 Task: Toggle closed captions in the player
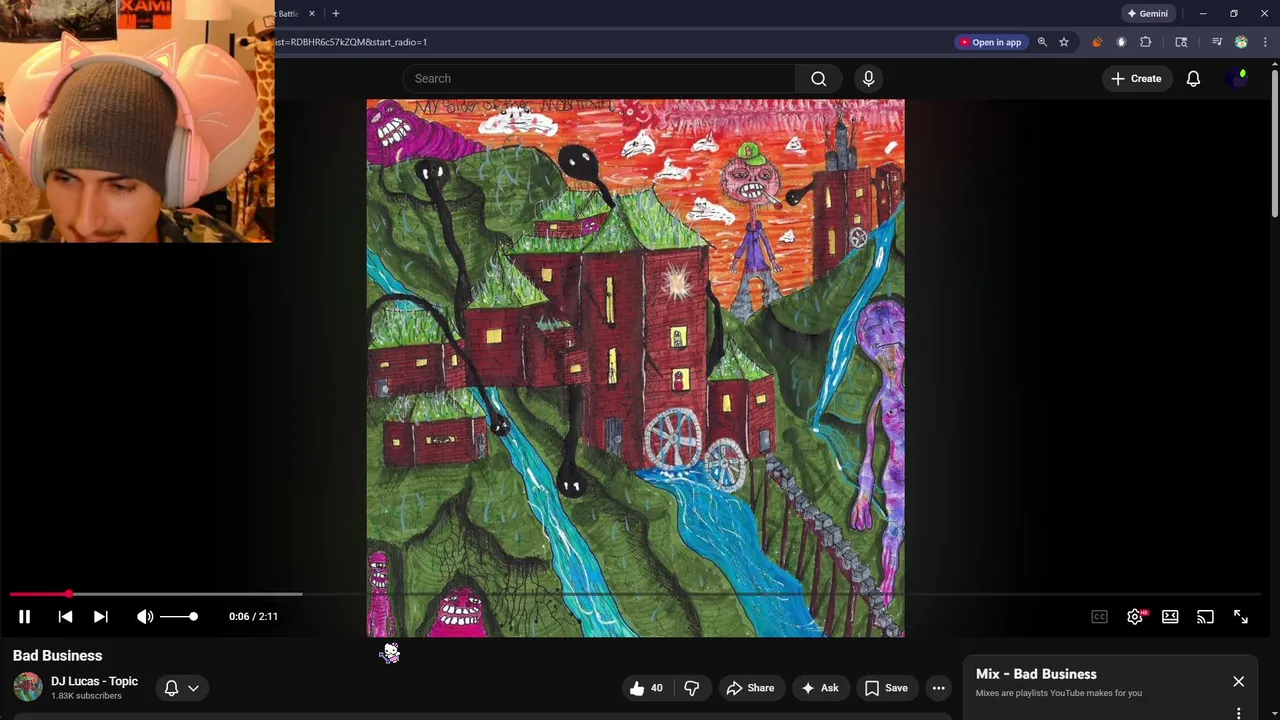tap(1099, 617)
